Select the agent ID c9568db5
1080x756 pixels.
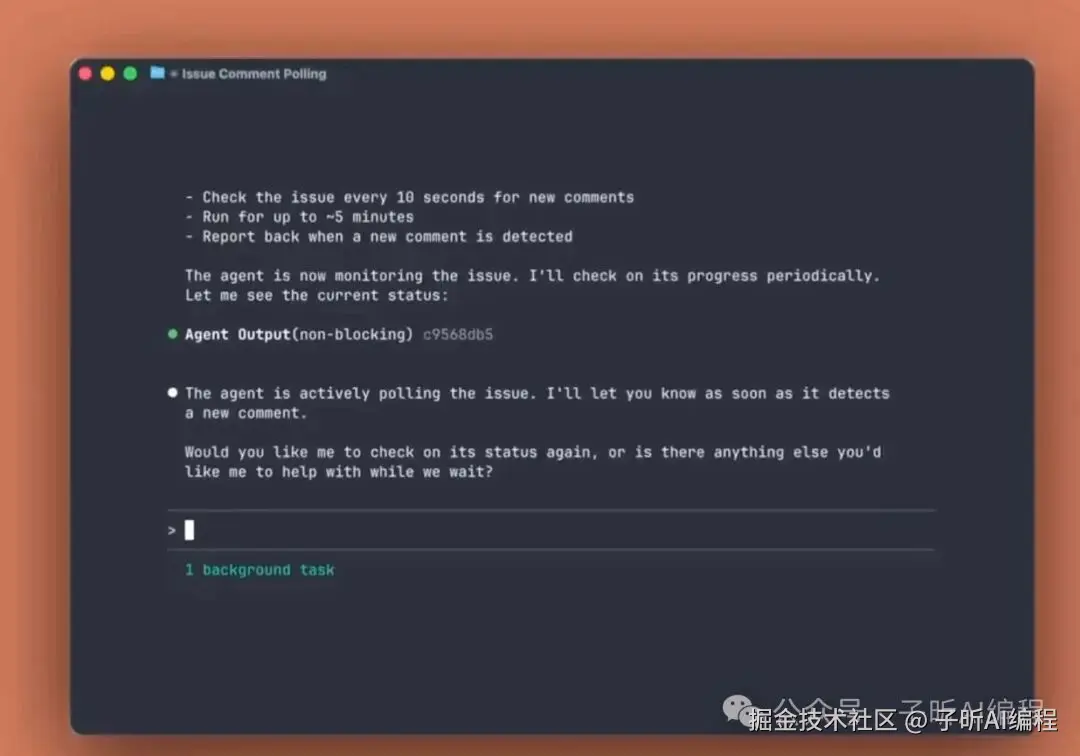[x=458, y=335]
